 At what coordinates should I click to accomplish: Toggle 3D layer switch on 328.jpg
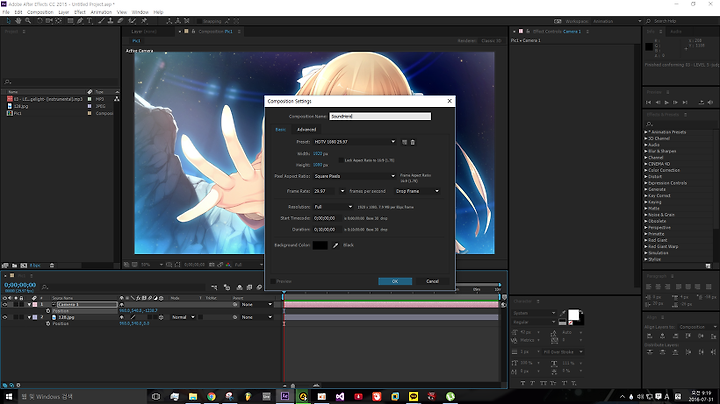(161, 317)
